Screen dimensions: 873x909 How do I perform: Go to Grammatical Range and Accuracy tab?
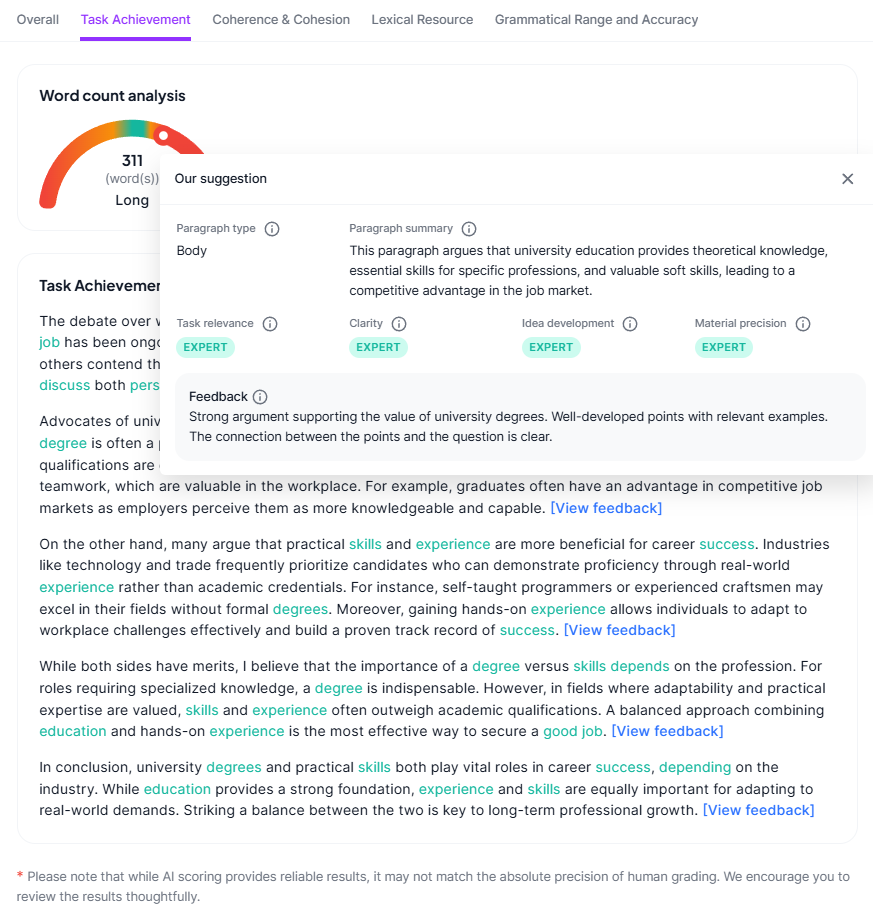[x=596, y=20]
